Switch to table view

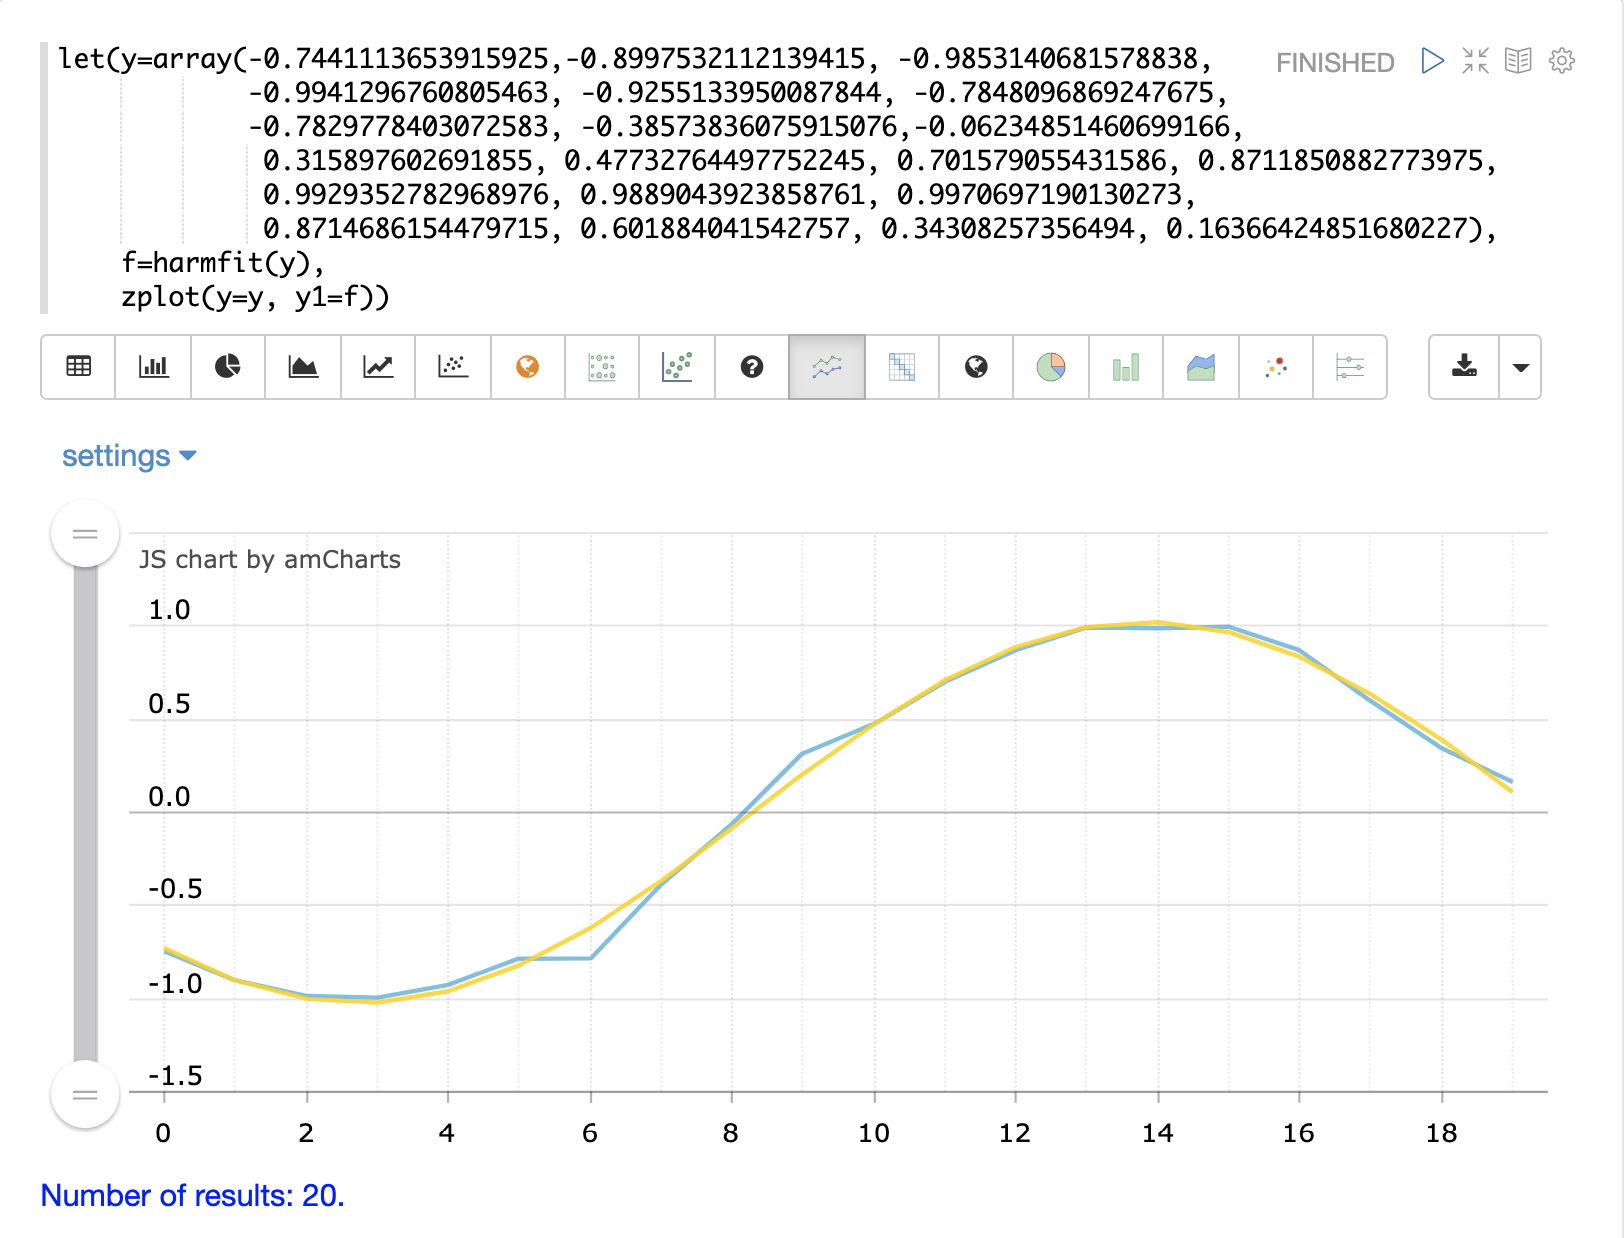(78, 367)
